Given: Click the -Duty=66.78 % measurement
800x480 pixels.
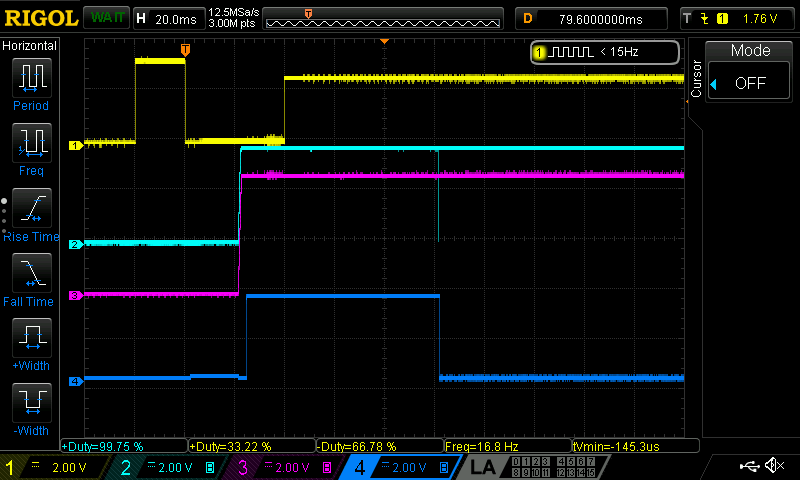Looking at the screenshot, I should [380, 446].
